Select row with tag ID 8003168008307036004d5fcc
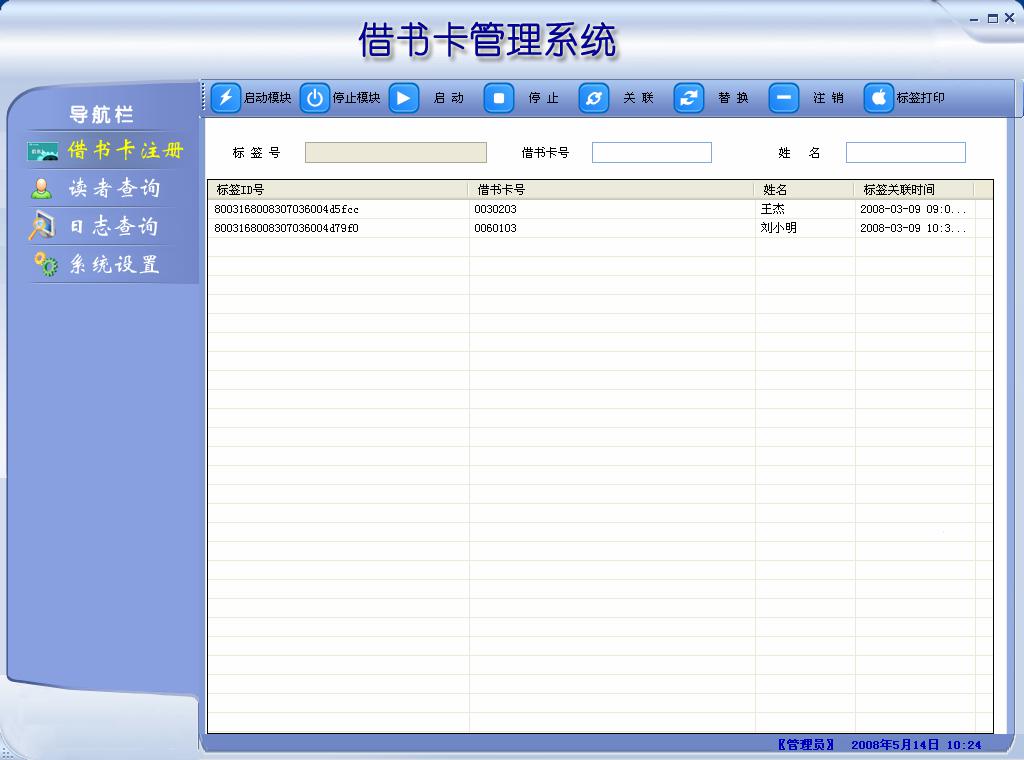 600,209
